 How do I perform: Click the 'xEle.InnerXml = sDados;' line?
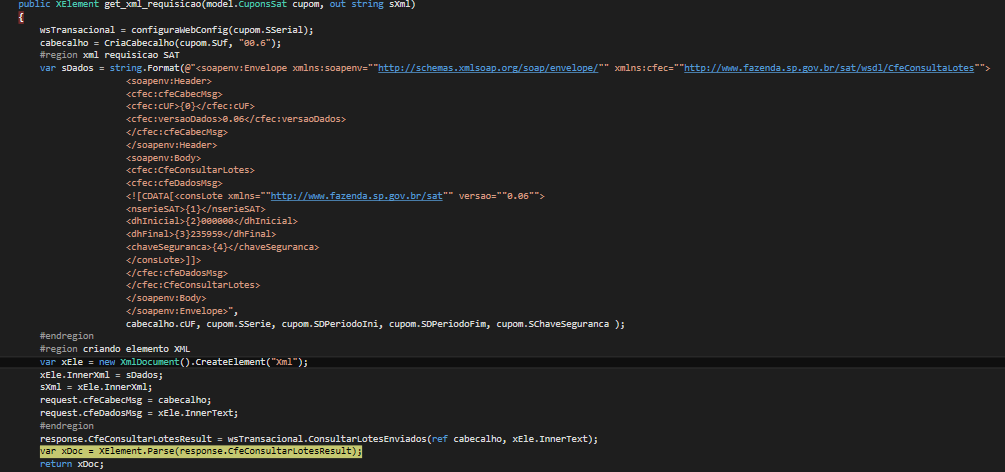(101, 375)
